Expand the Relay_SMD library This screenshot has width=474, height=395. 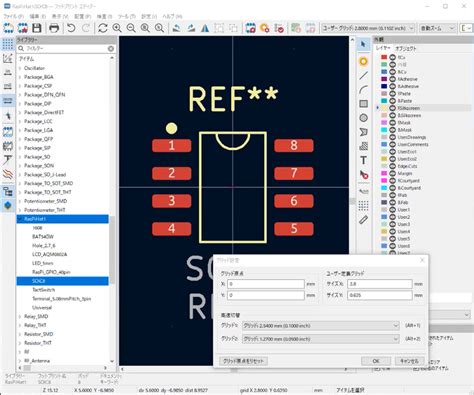(20, 316)
